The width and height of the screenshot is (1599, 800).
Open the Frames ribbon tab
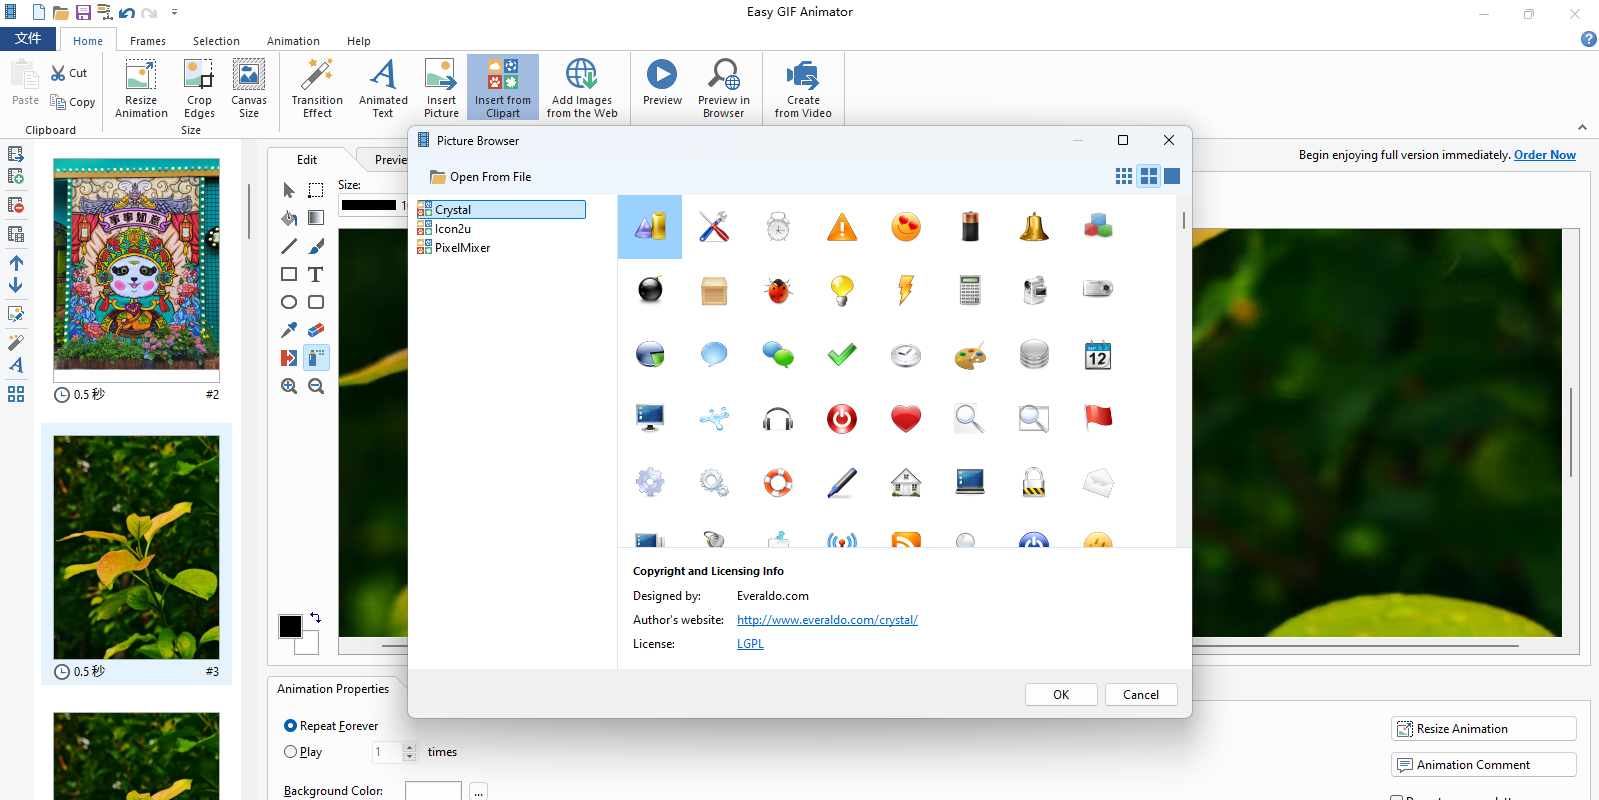(x=148, y=41)
